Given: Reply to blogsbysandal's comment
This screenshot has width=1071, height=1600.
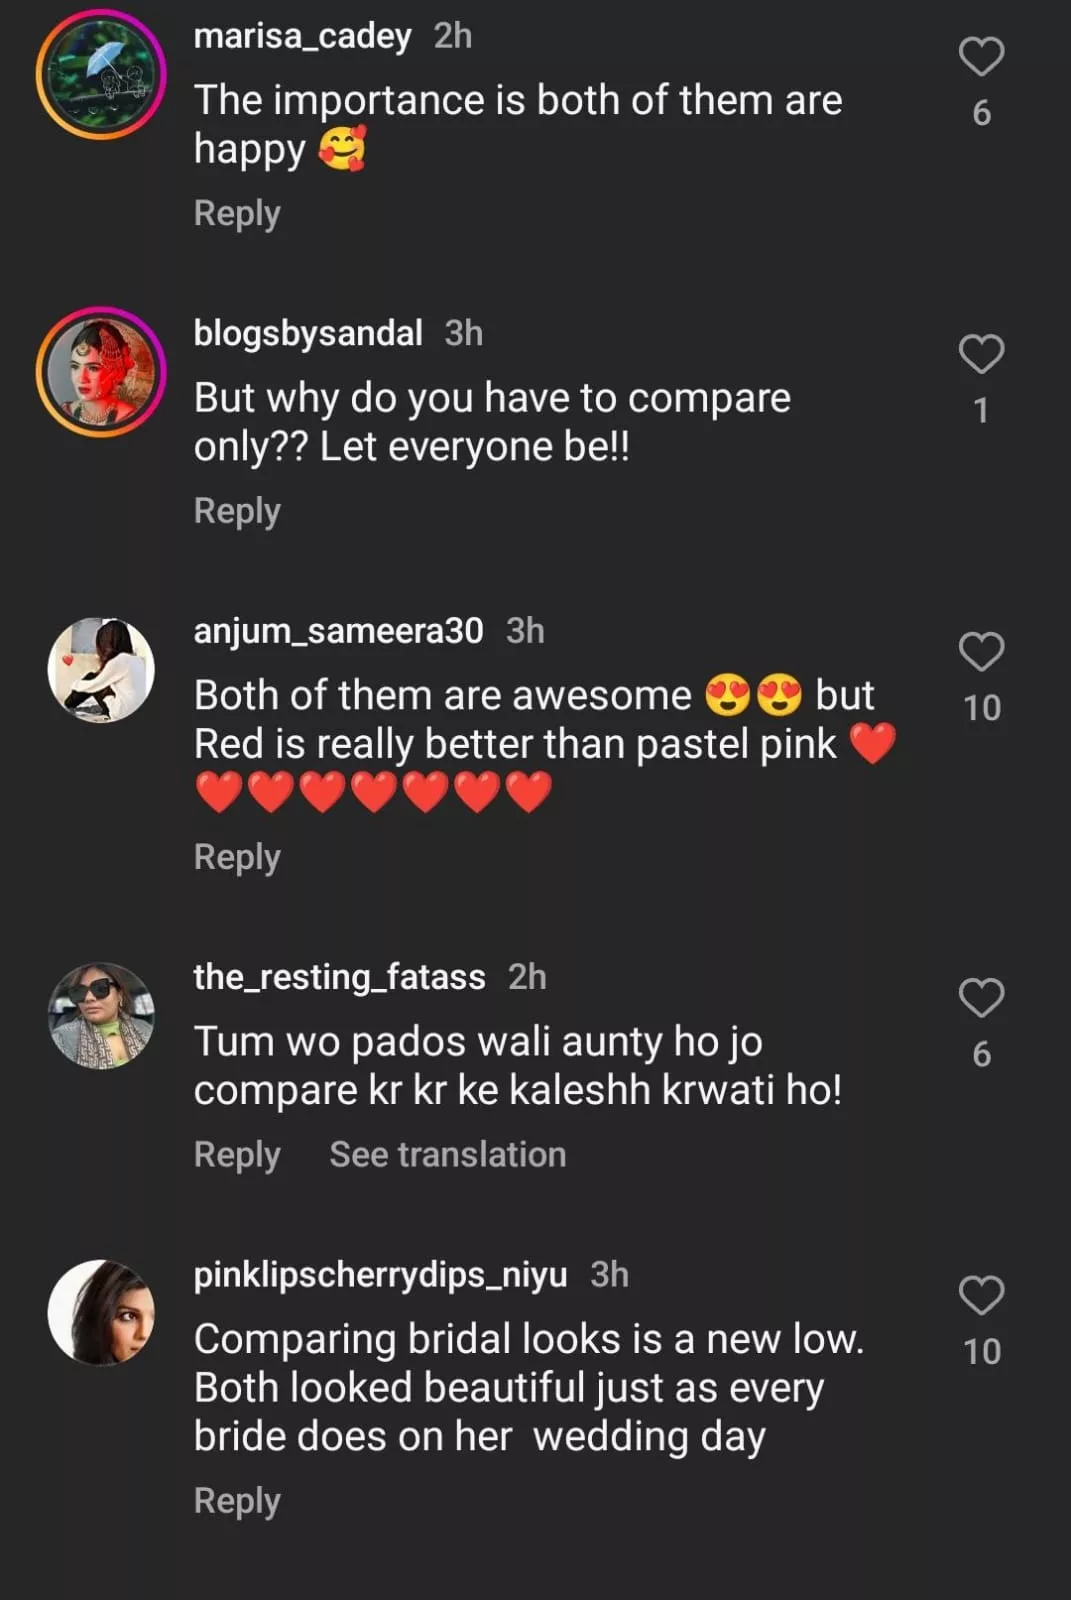Looking at the screenshot, I should click(237, 511).
